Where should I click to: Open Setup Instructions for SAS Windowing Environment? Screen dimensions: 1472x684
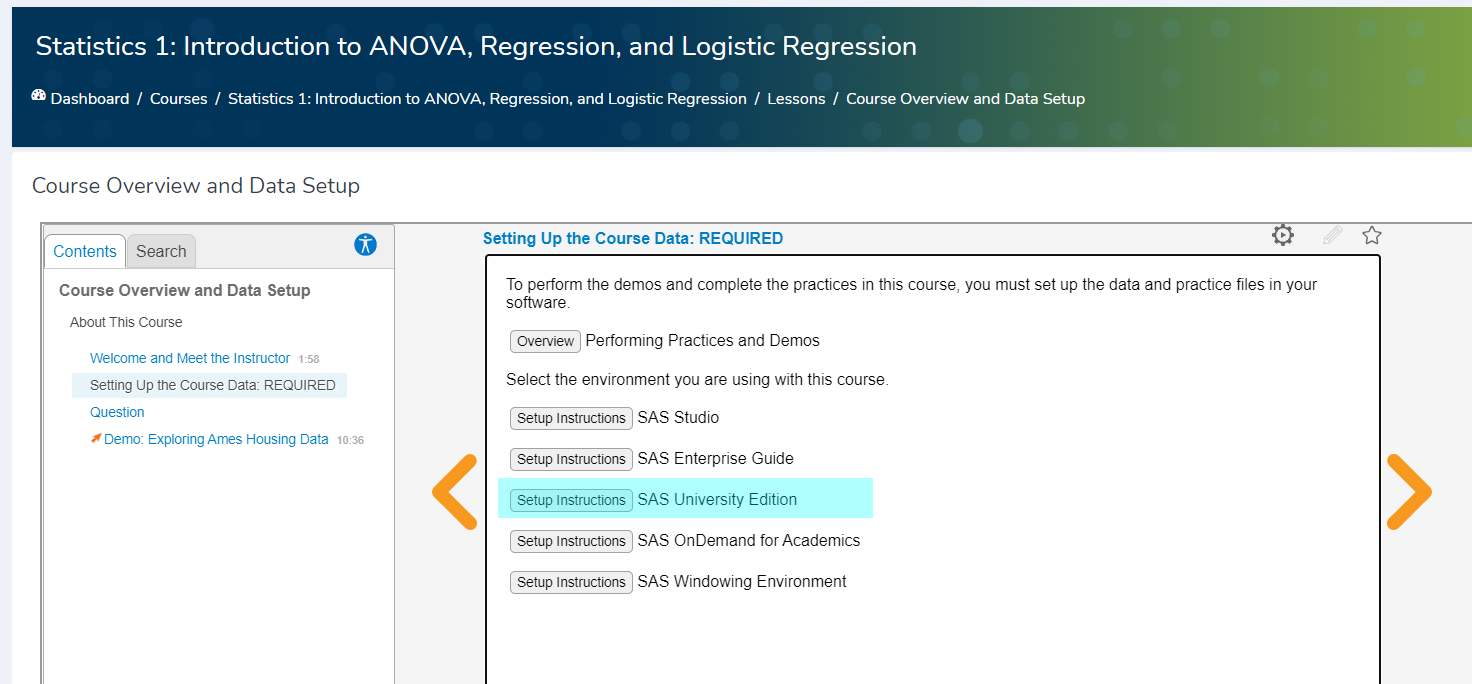571,582
